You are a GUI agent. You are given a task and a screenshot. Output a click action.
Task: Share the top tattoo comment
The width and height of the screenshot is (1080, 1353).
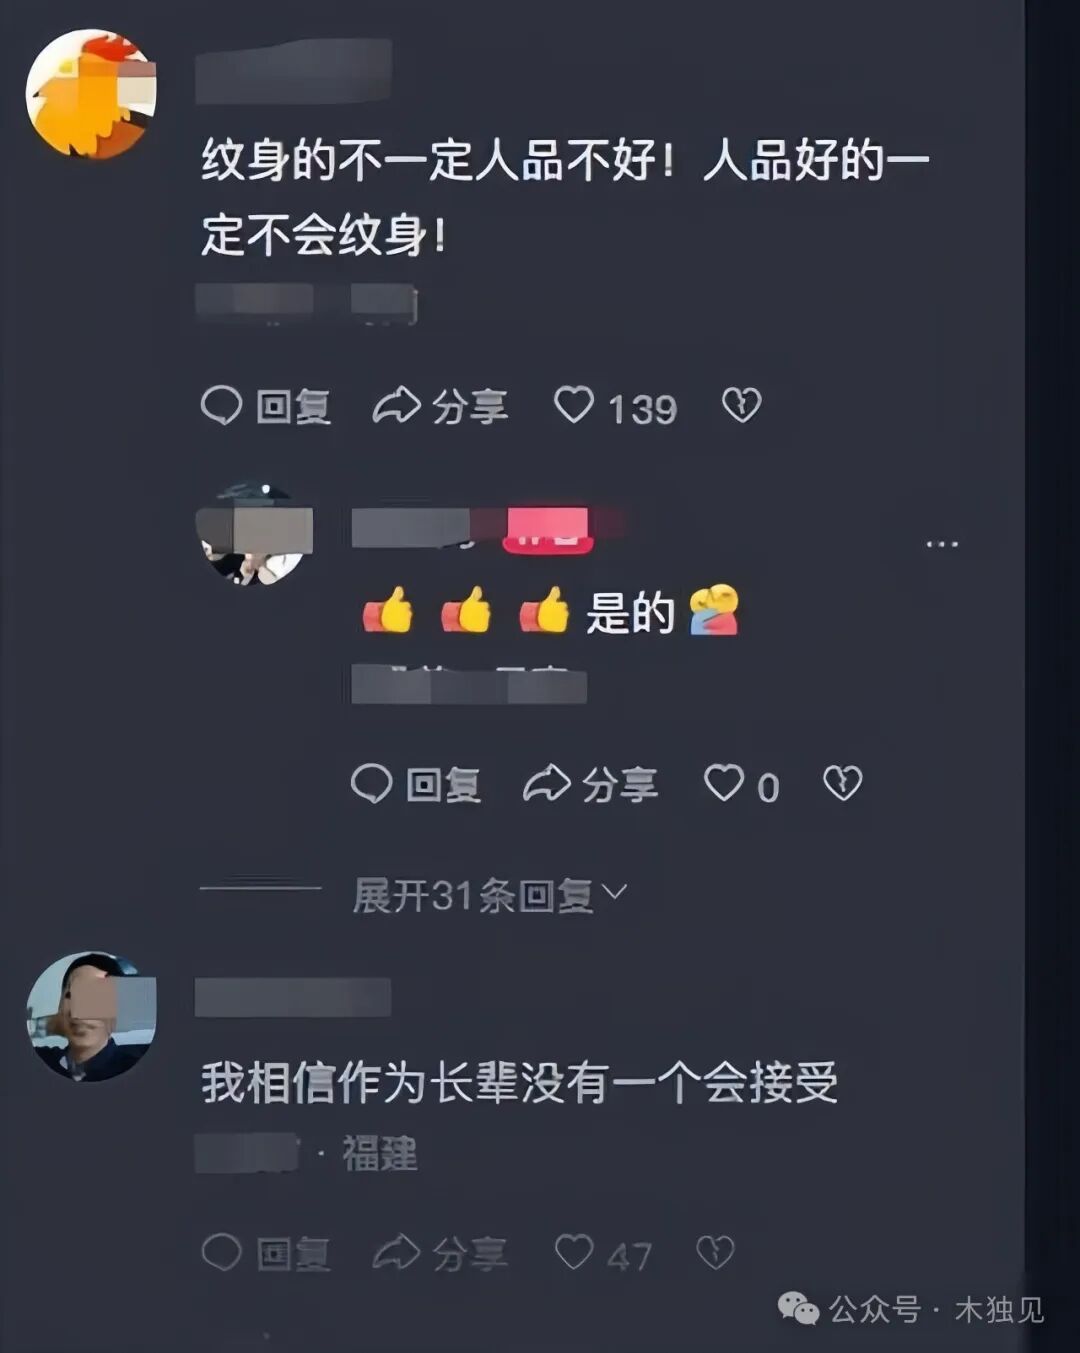[x=441, y=406]
